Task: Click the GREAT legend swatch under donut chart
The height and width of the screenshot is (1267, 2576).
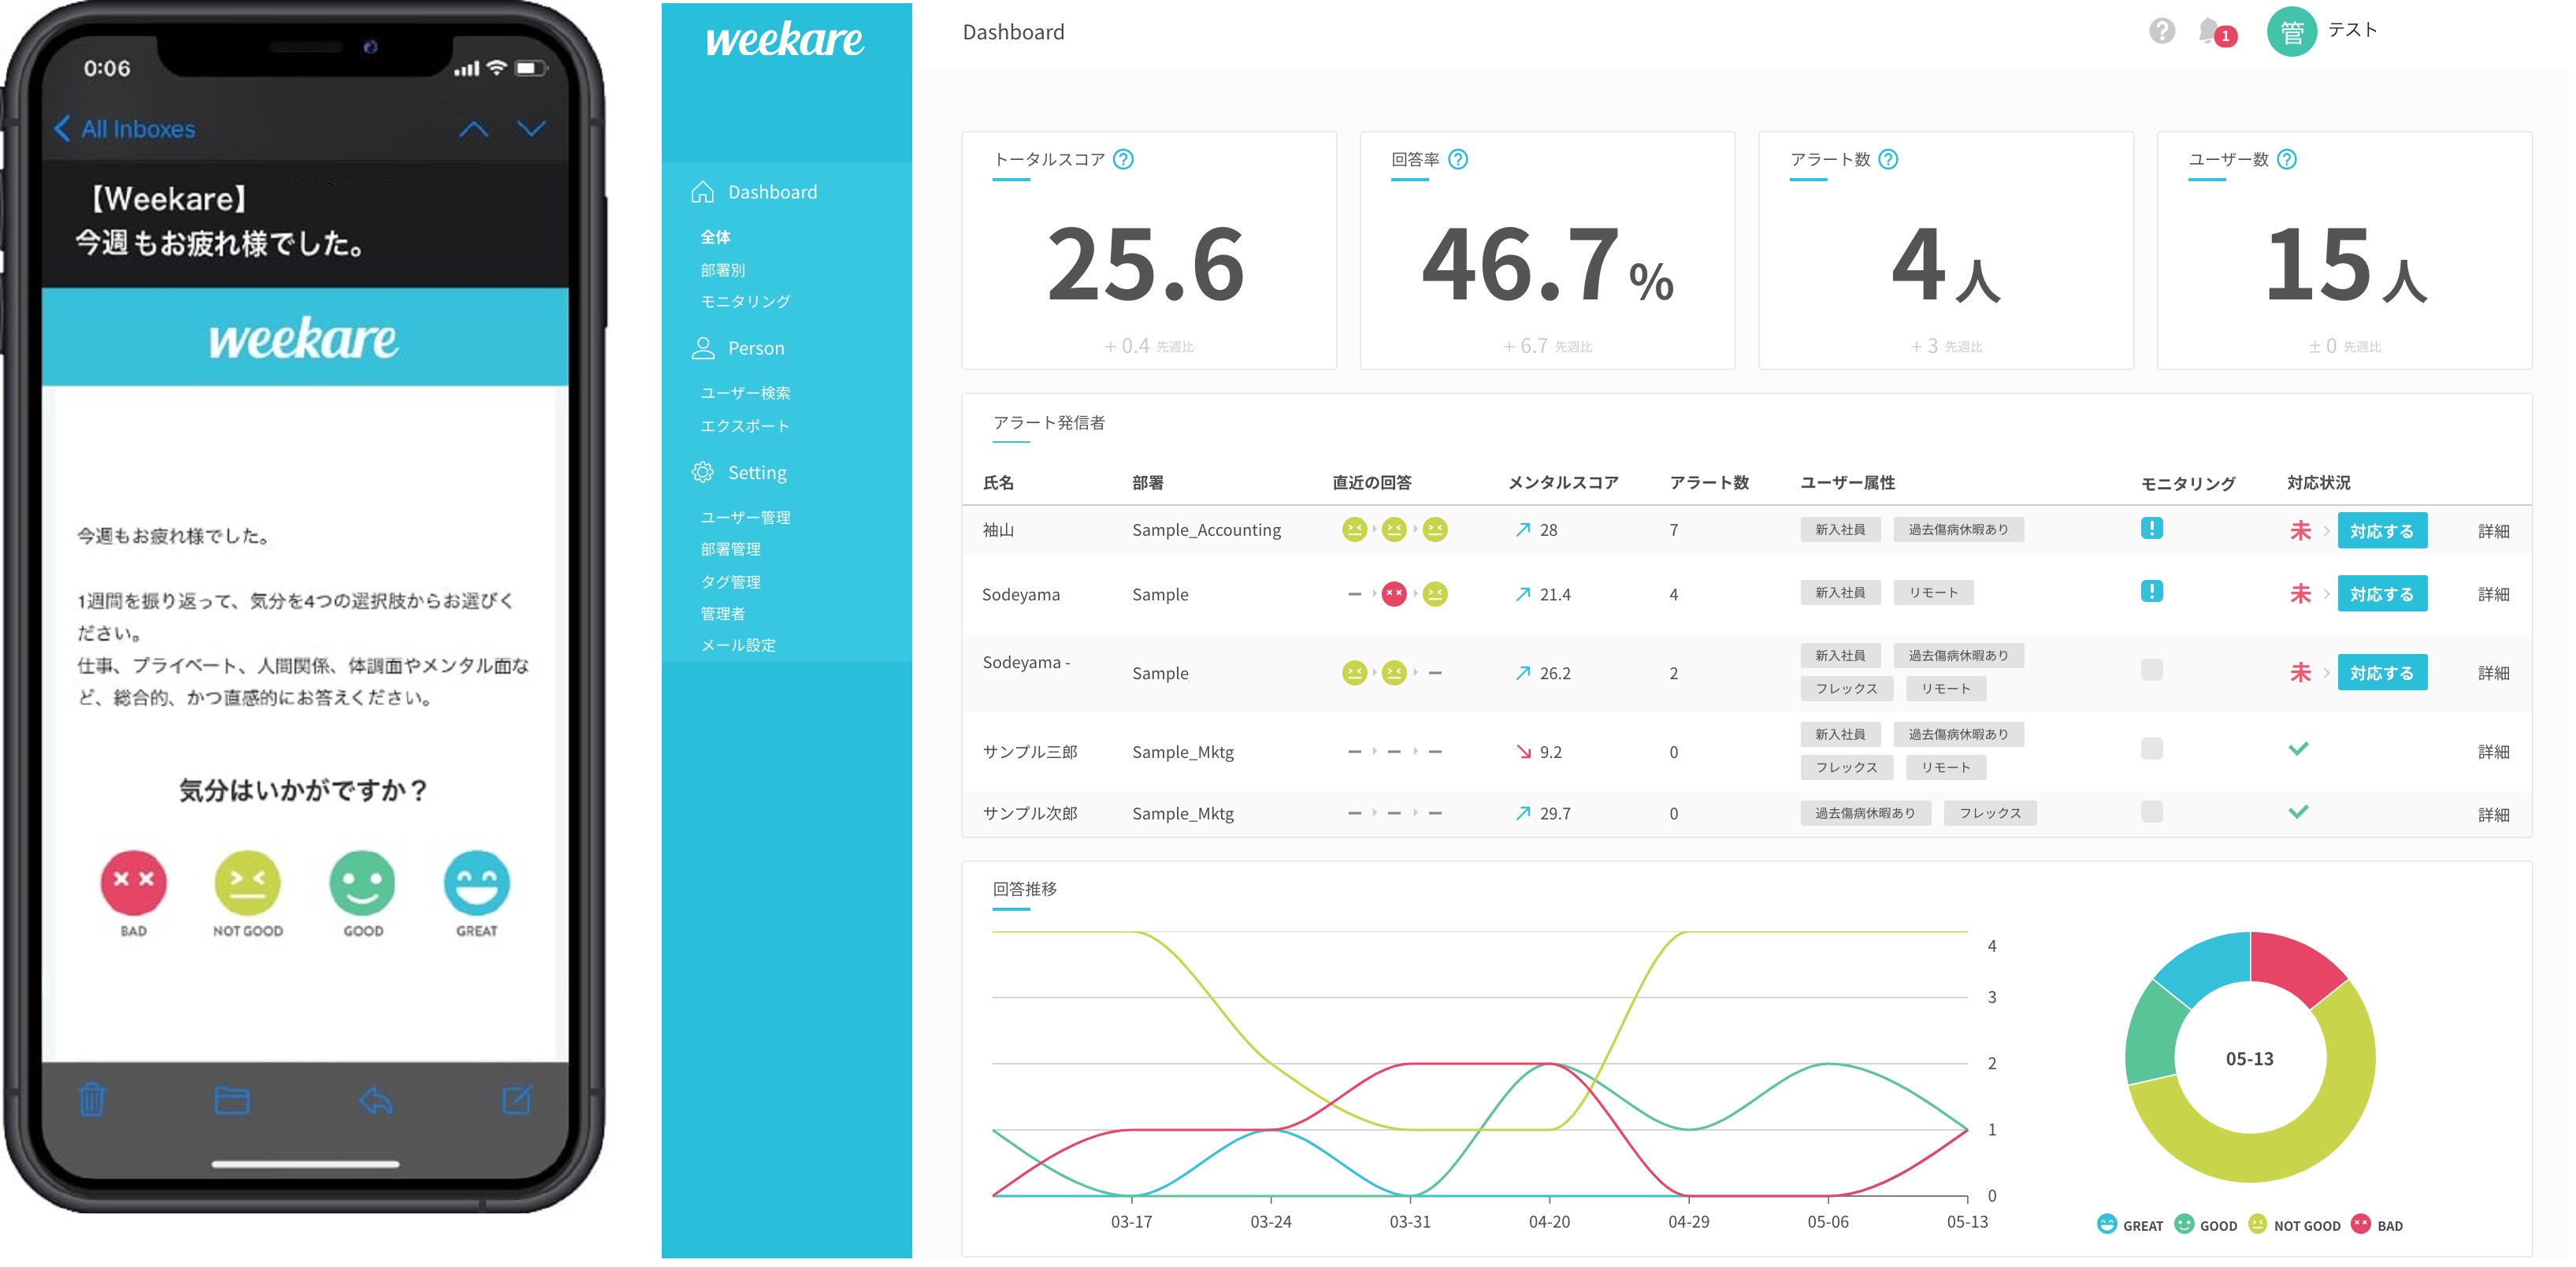Action: coord(2107,1224)
